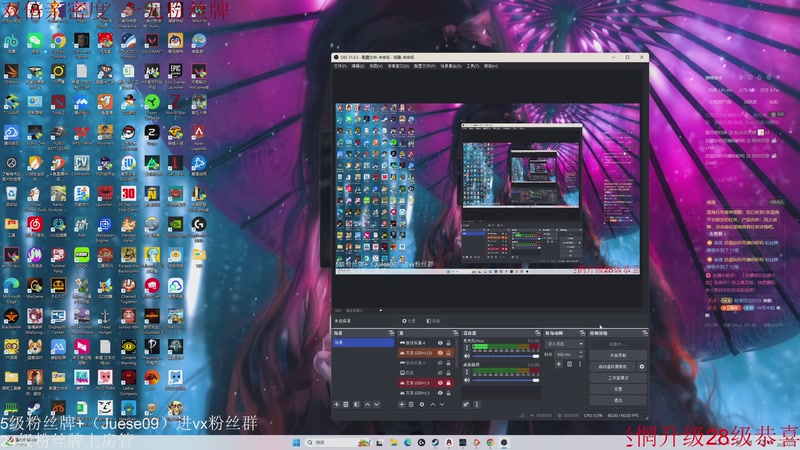800x450 pixels.
Task: Unlock the red text GDI+ 3 source
Action: click(448, 383)
